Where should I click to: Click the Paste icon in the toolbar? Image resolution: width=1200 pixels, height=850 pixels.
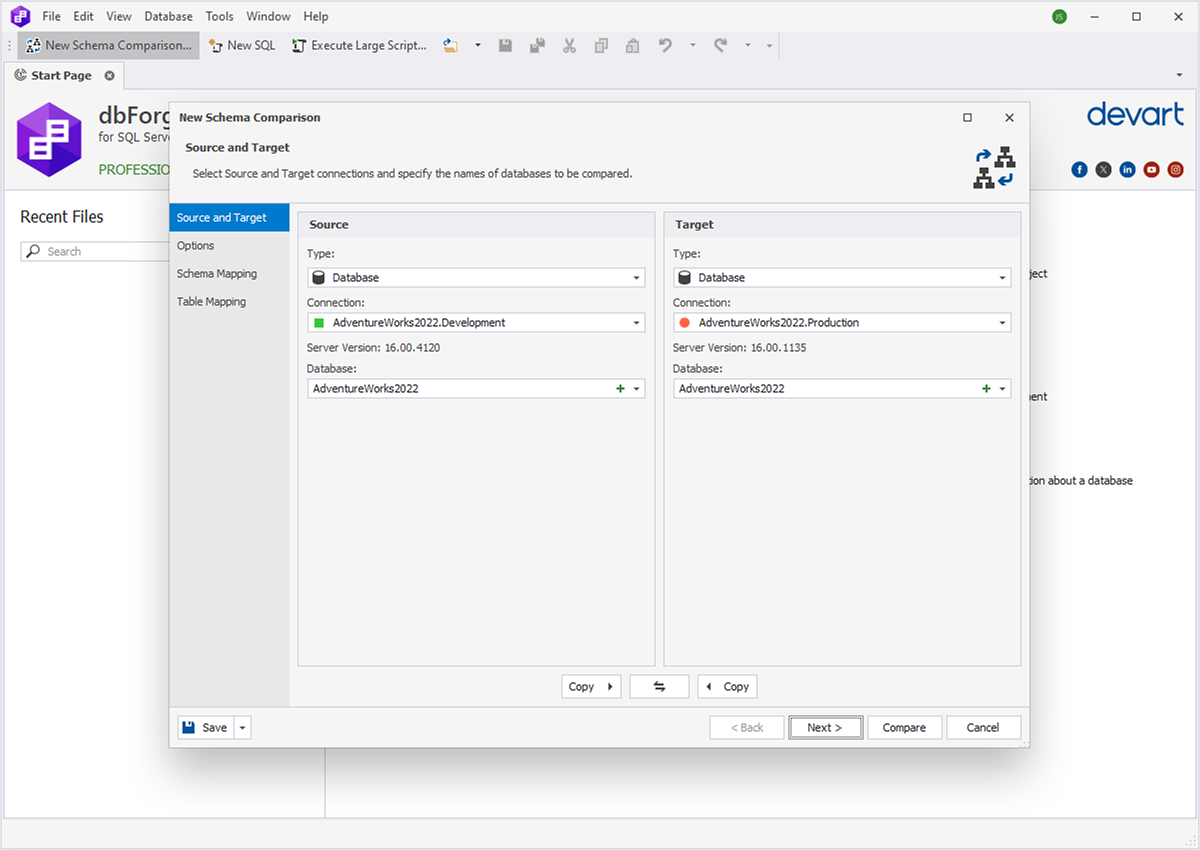(632, 45)
